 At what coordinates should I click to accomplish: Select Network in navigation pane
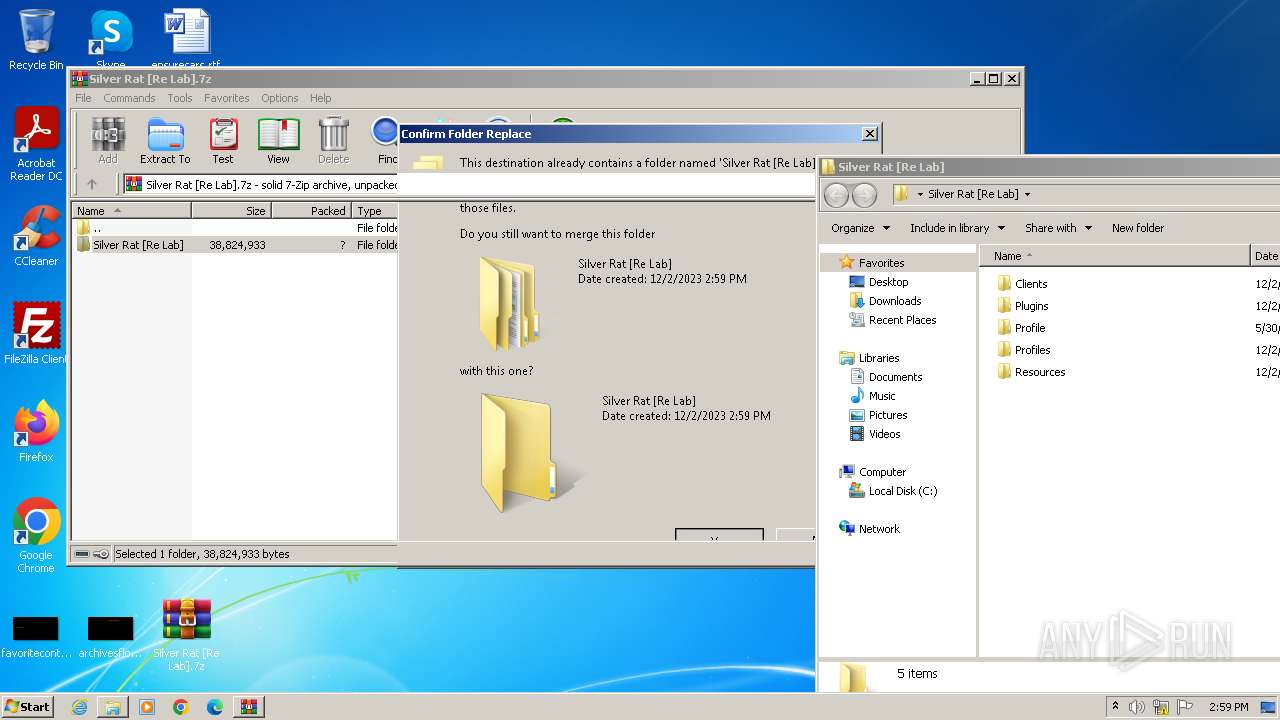click(879, 529)
